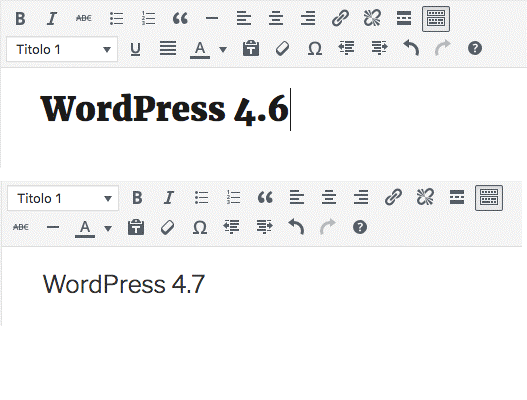Clear formatting in the WordPress 4.6 toolbar
Viewport: 527px width, 400px height.
[x=282, y=48]
